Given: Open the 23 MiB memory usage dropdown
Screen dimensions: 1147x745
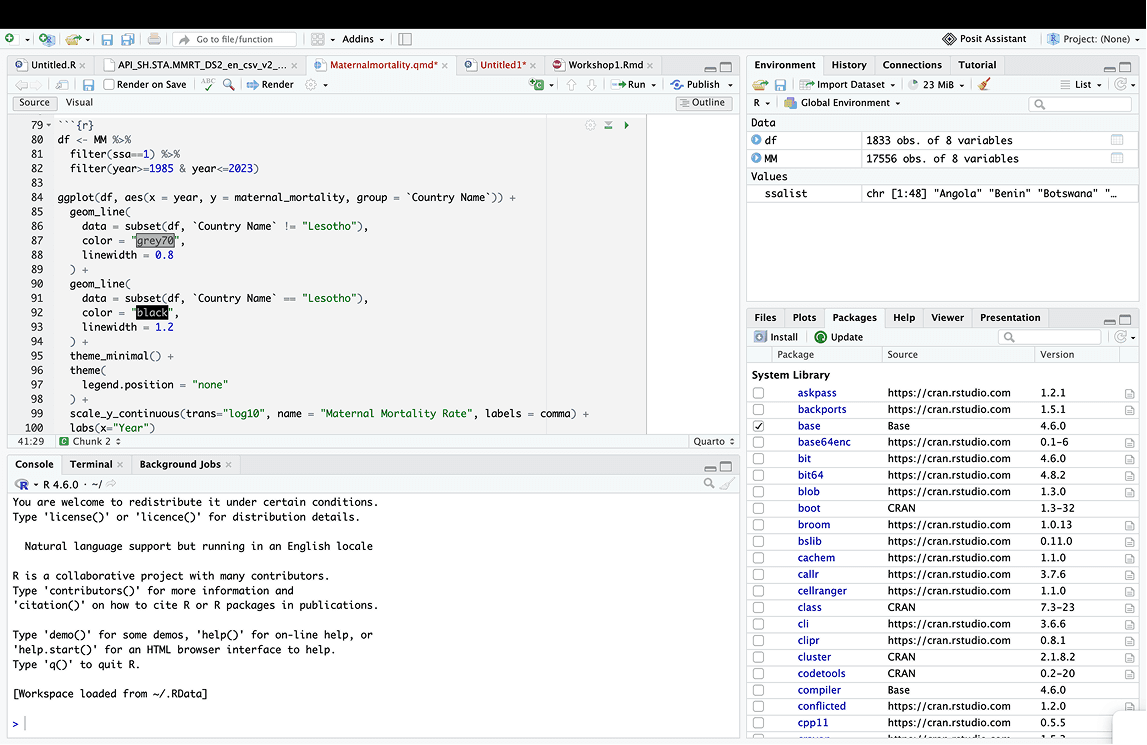Looking at the screenshot, I should [937, 85].
